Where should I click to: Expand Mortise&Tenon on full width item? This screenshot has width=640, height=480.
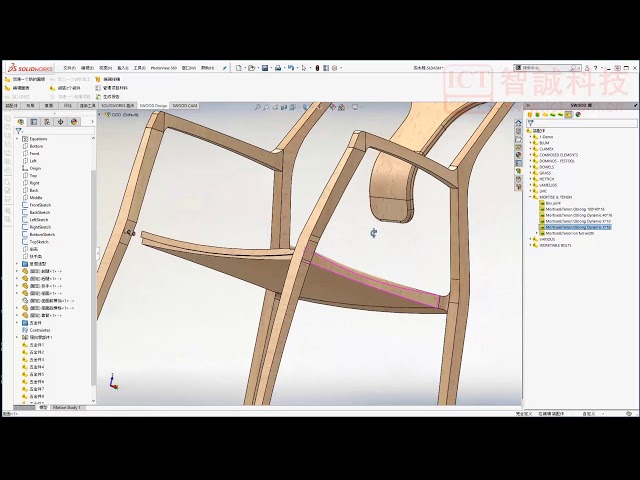click(537, 233)
